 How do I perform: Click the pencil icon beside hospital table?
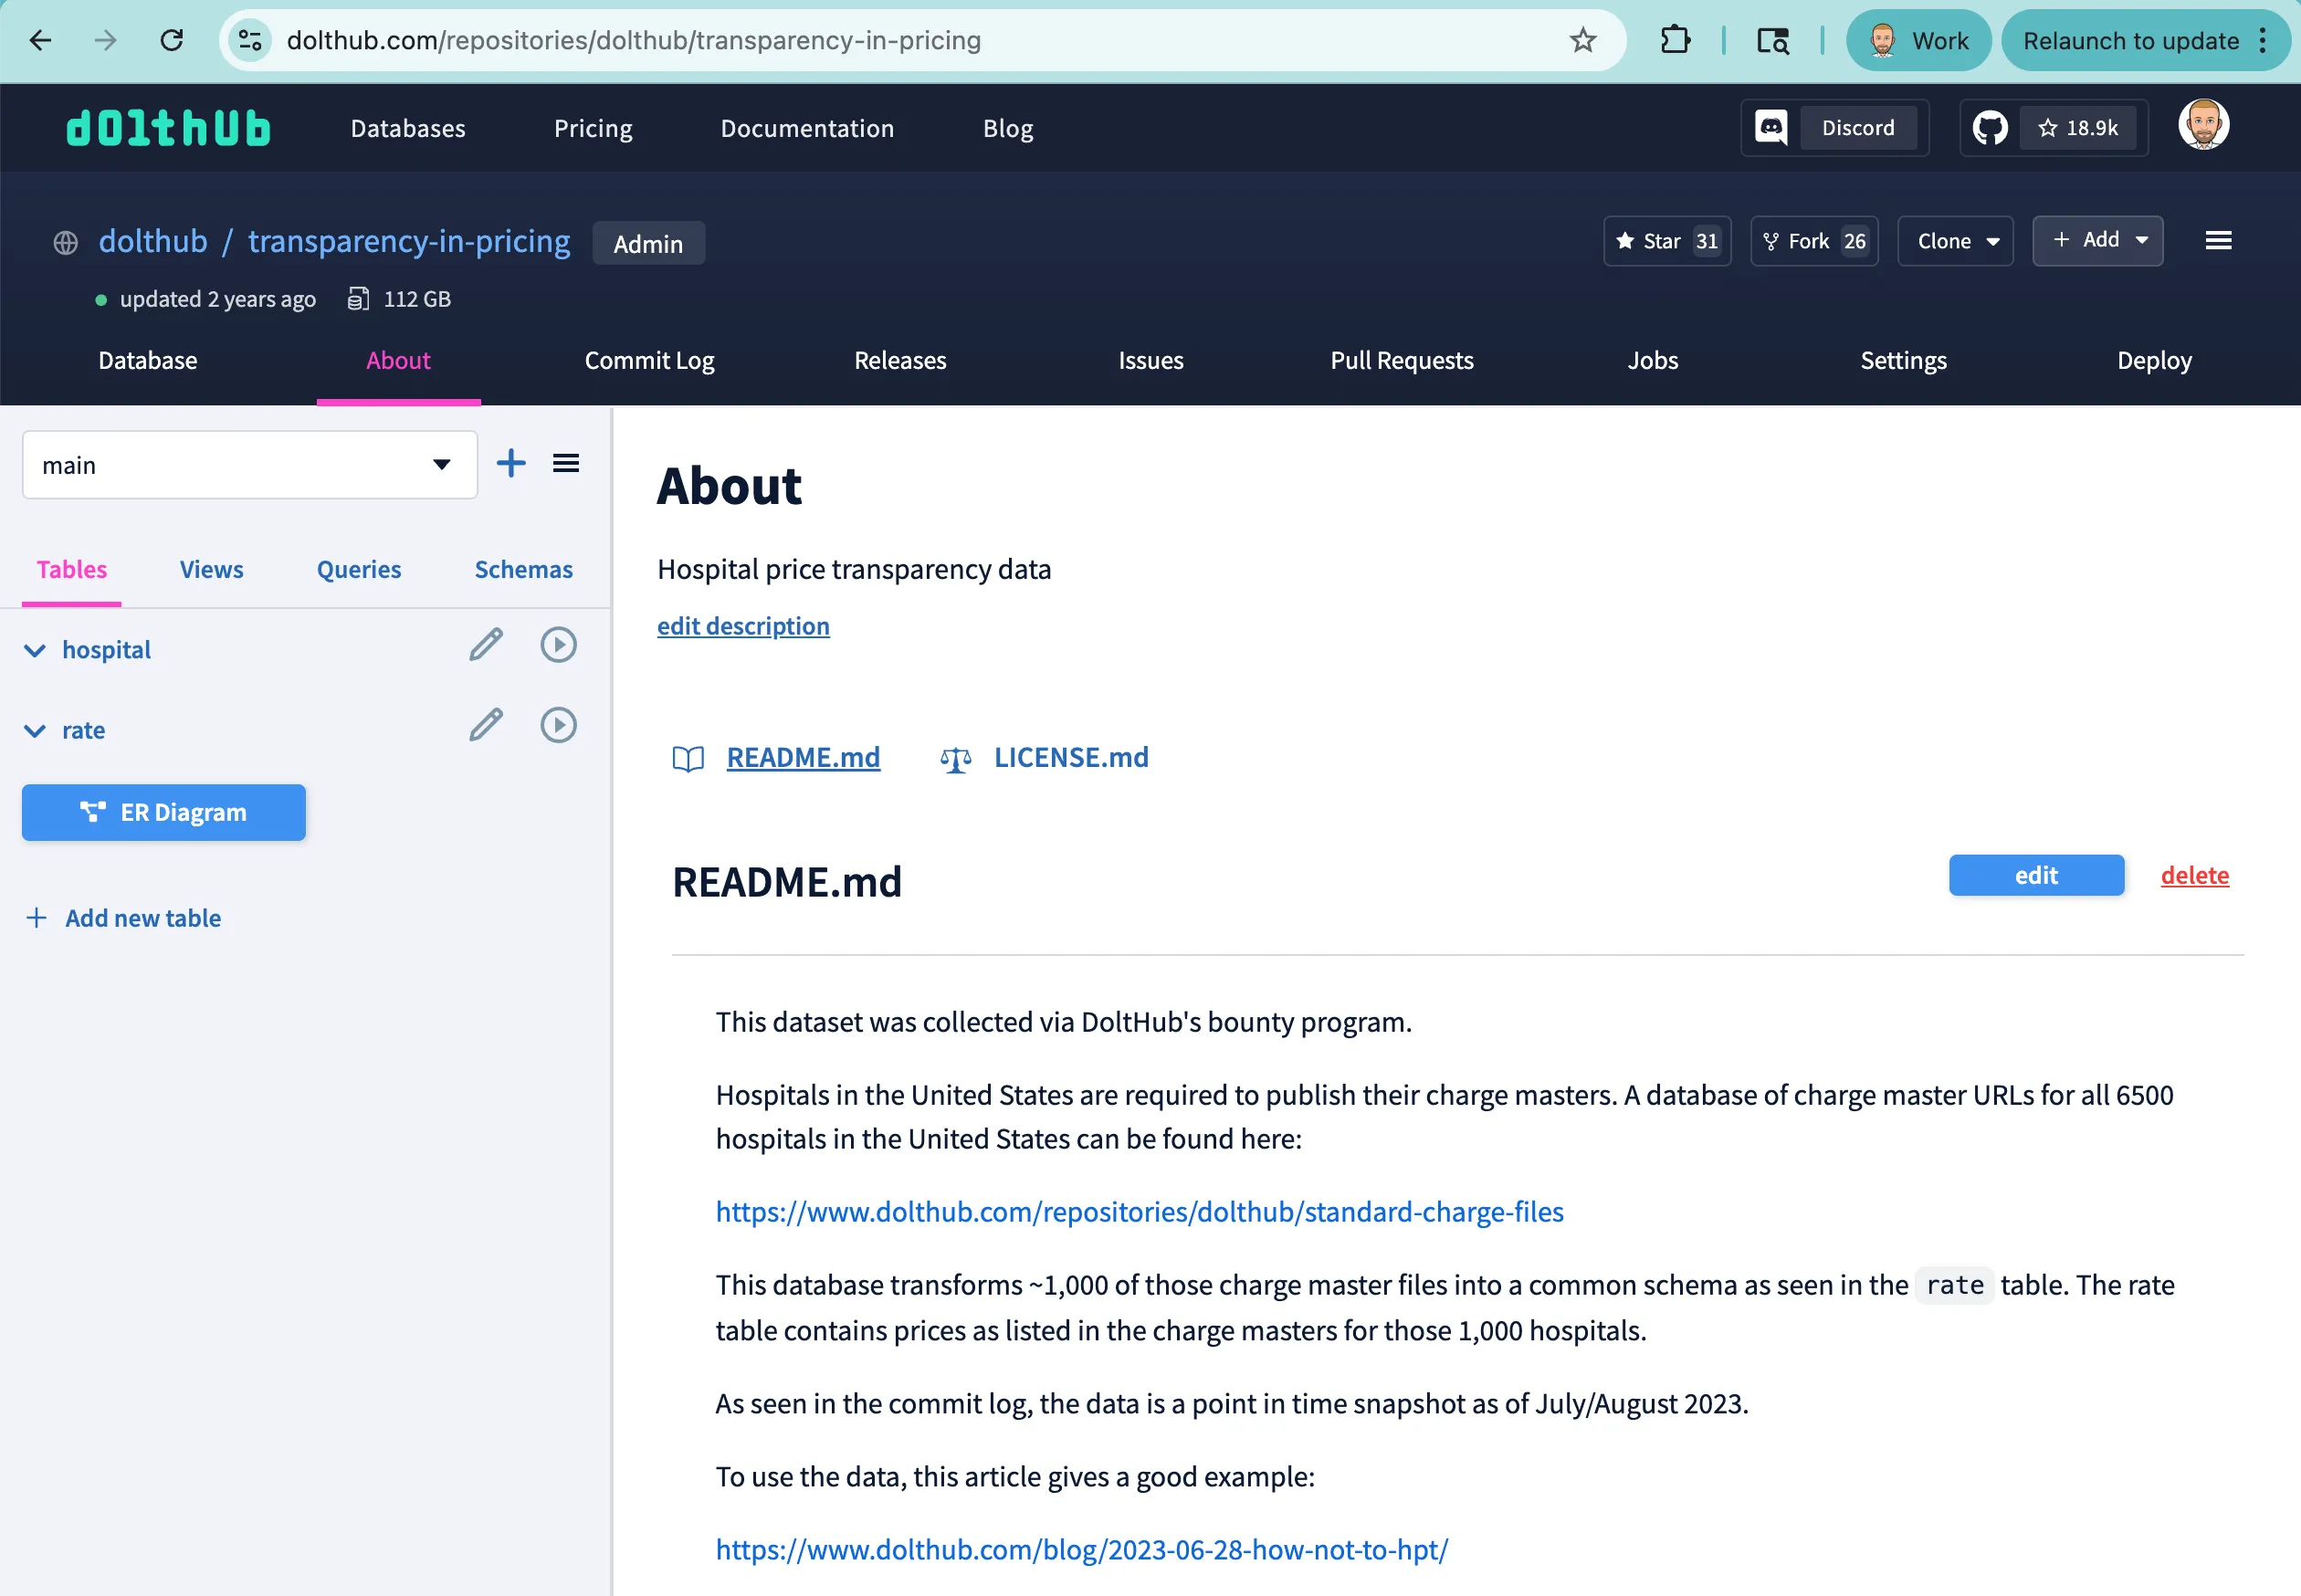486,645
